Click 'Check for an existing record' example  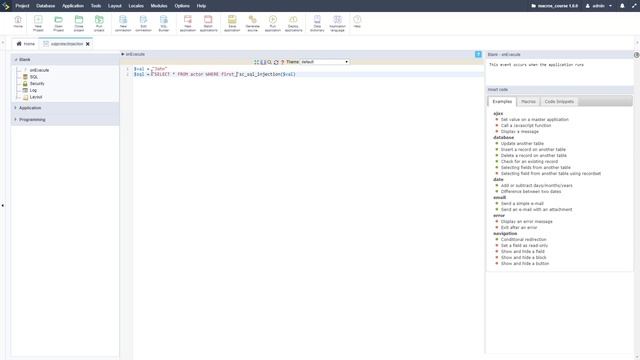(x=529, y=162)
